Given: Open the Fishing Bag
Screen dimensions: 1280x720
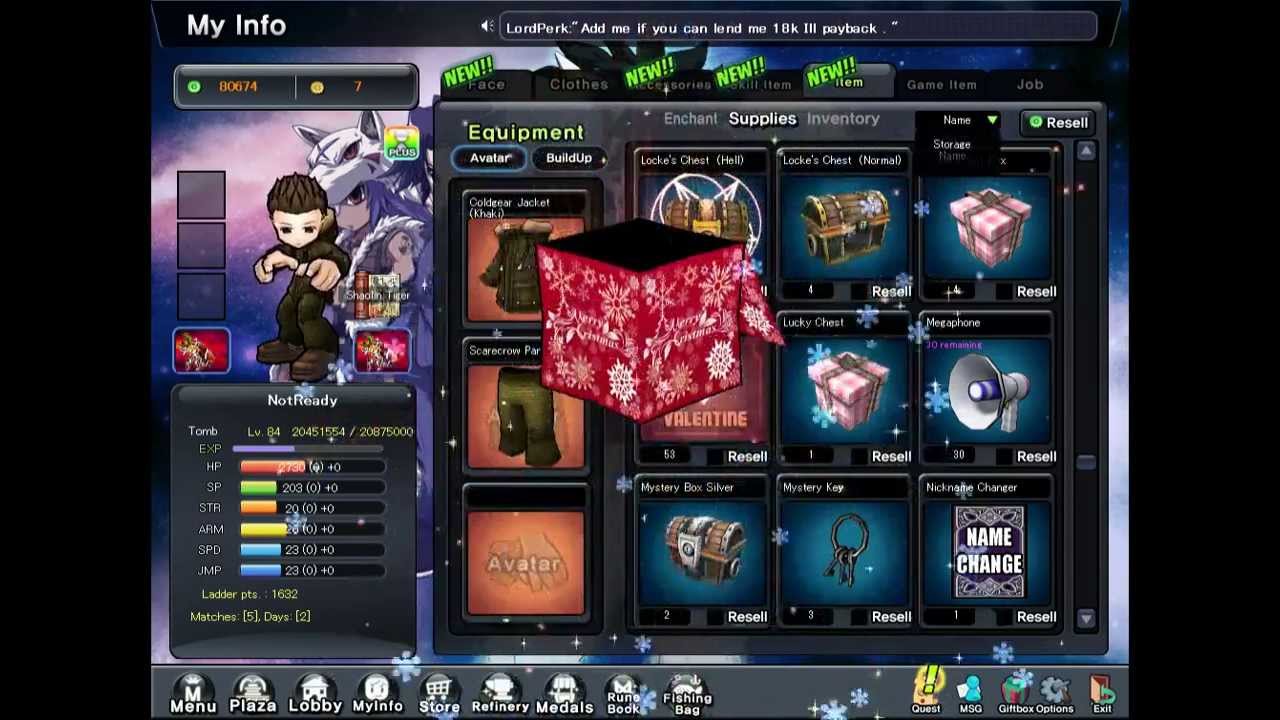Looking at the screenshot, I should [x=687, y=694].
